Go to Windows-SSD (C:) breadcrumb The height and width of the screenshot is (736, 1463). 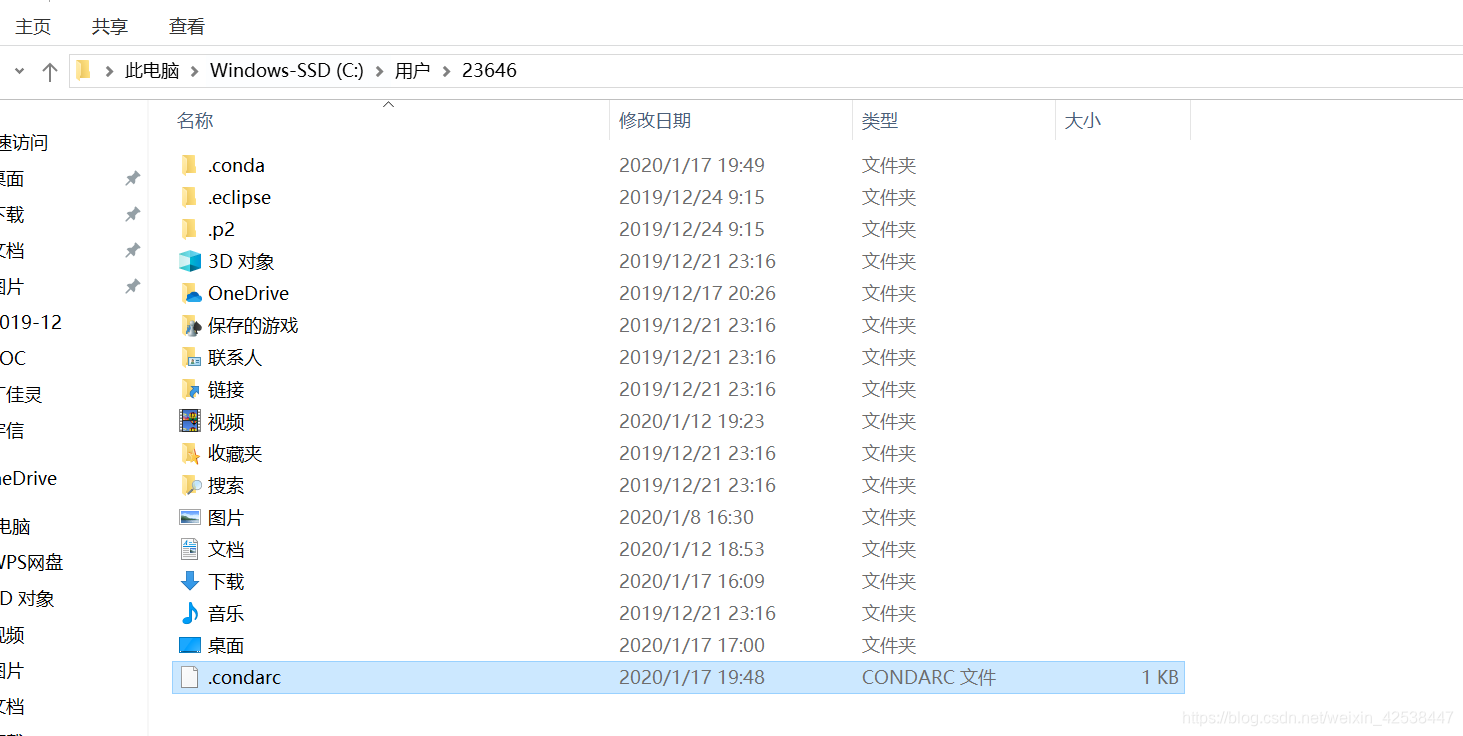[x=287, y=71]
